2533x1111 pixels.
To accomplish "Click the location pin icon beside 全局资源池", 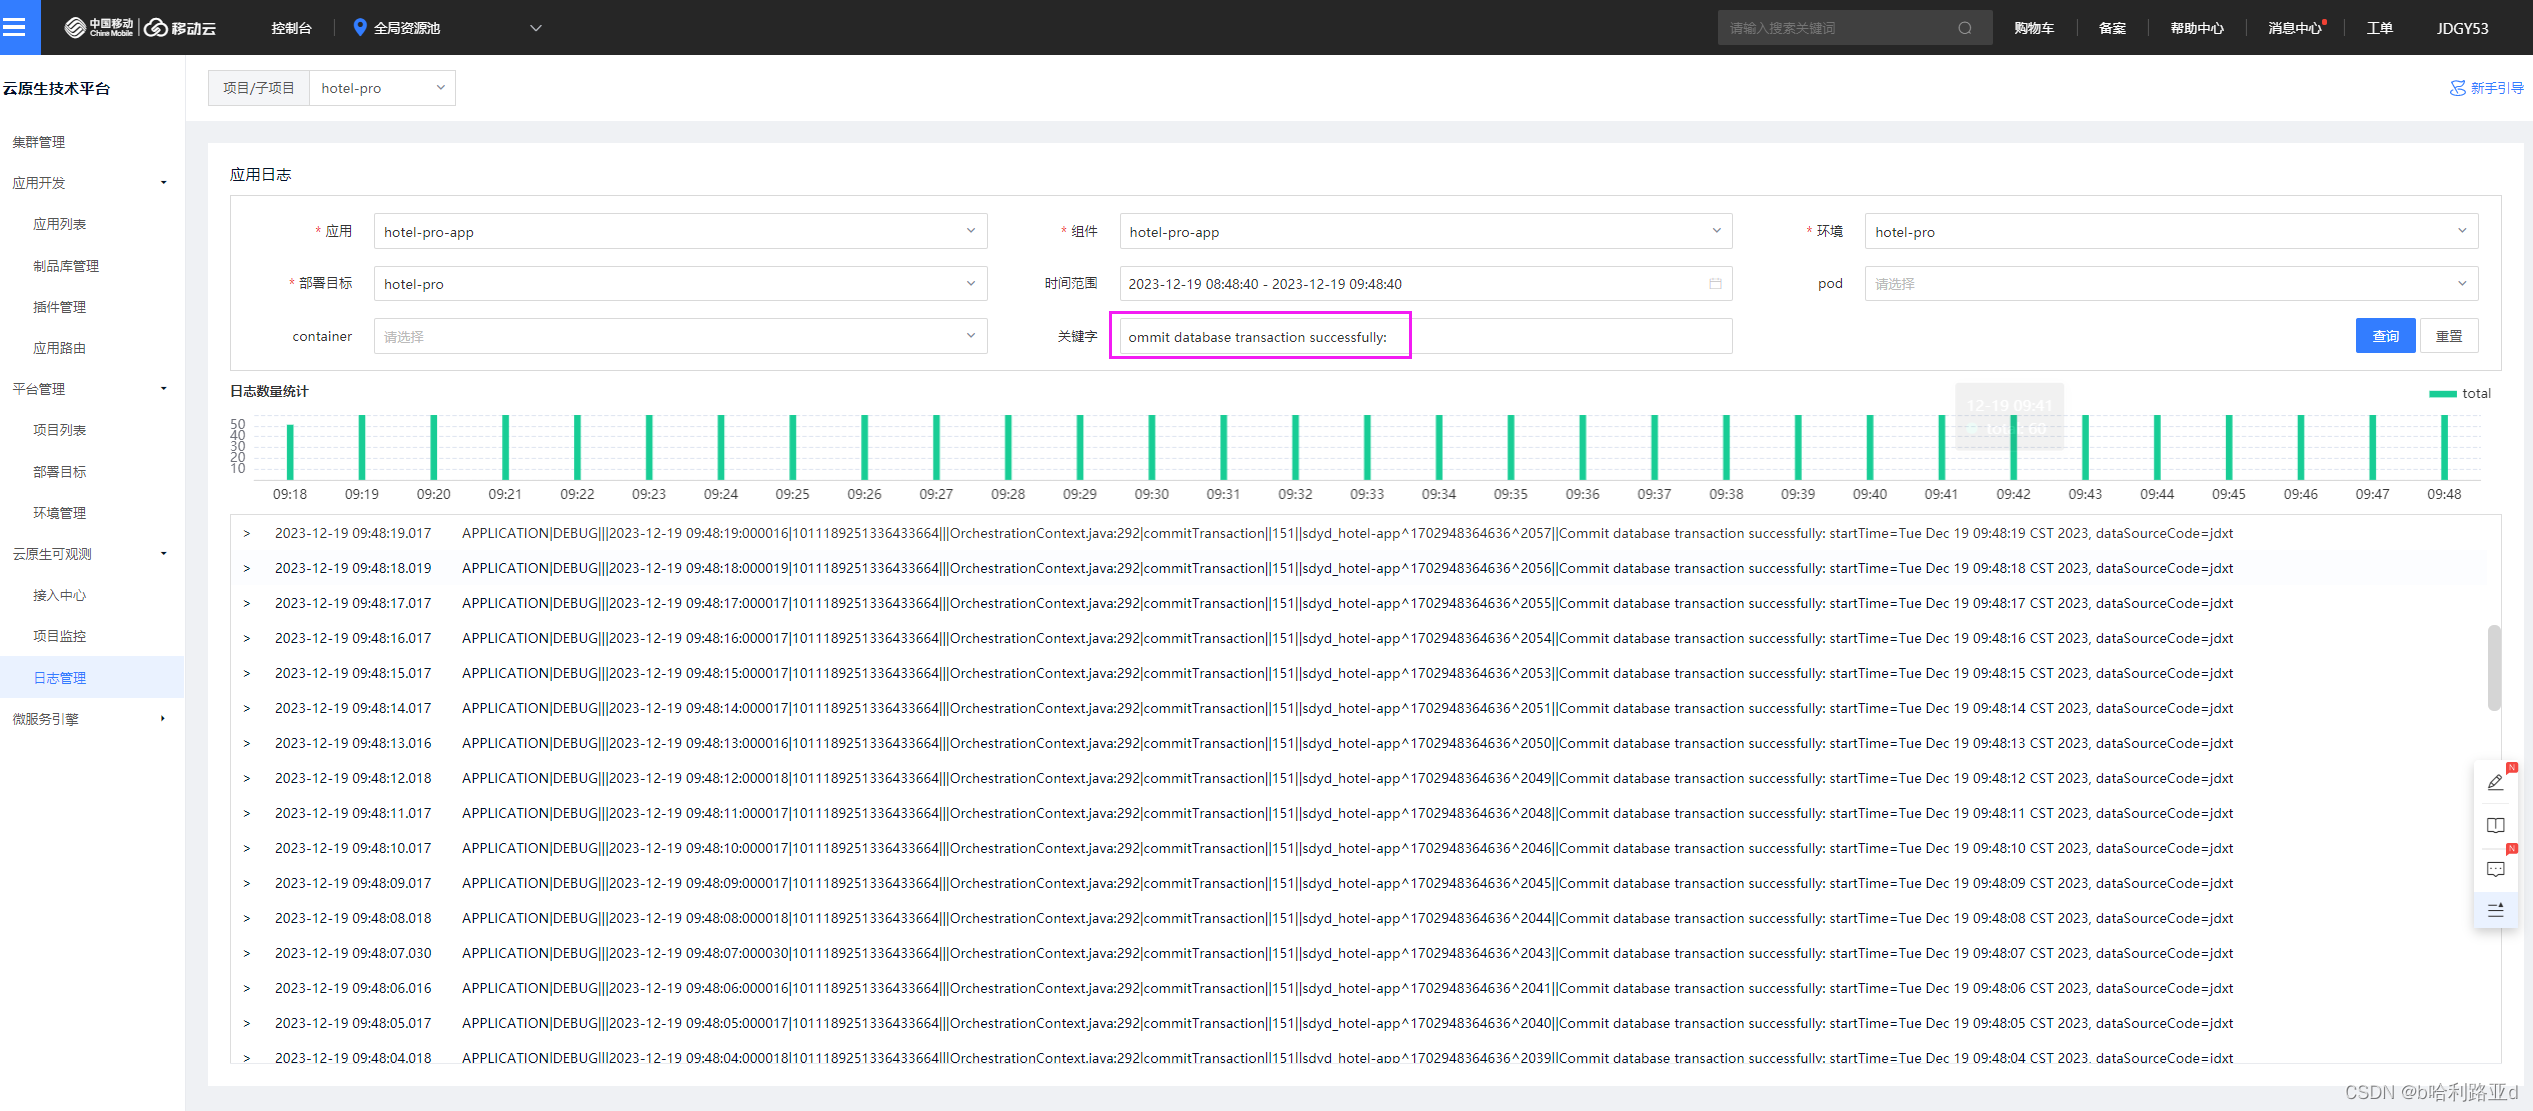I will (360, 27).
